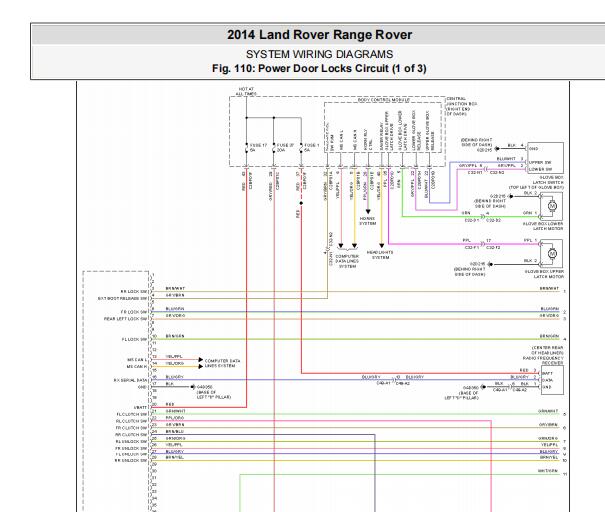This screenshot has width=605, height=512.
Task: Select the "FUSE 1" 5A label
Action: (311, 147)
